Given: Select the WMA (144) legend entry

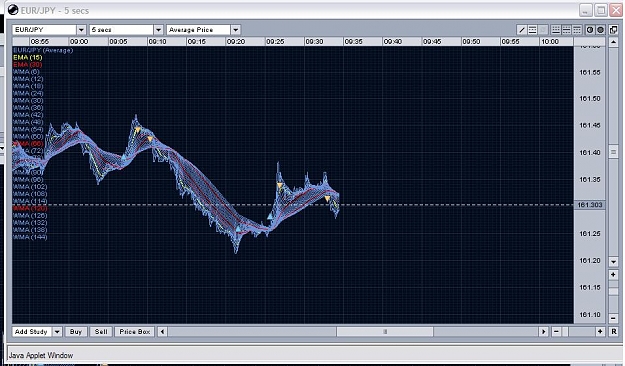Looking at the screenshot, I should (30, 237).
